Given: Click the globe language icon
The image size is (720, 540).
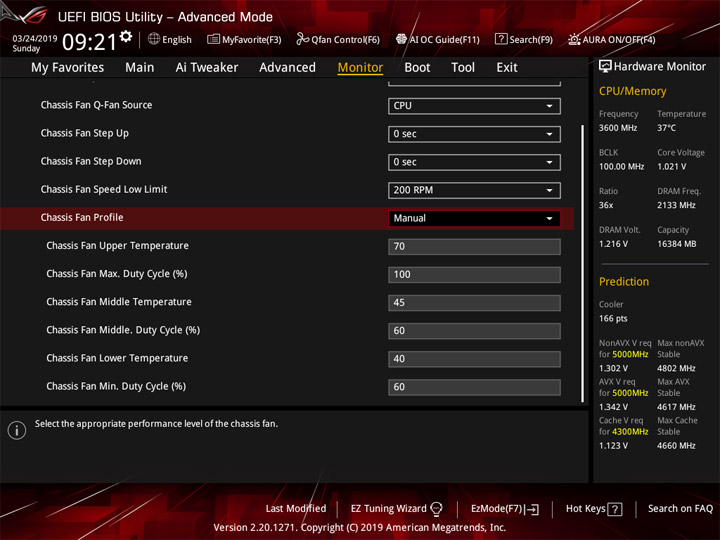Looking at the screenshot, I should coord(154,39).
